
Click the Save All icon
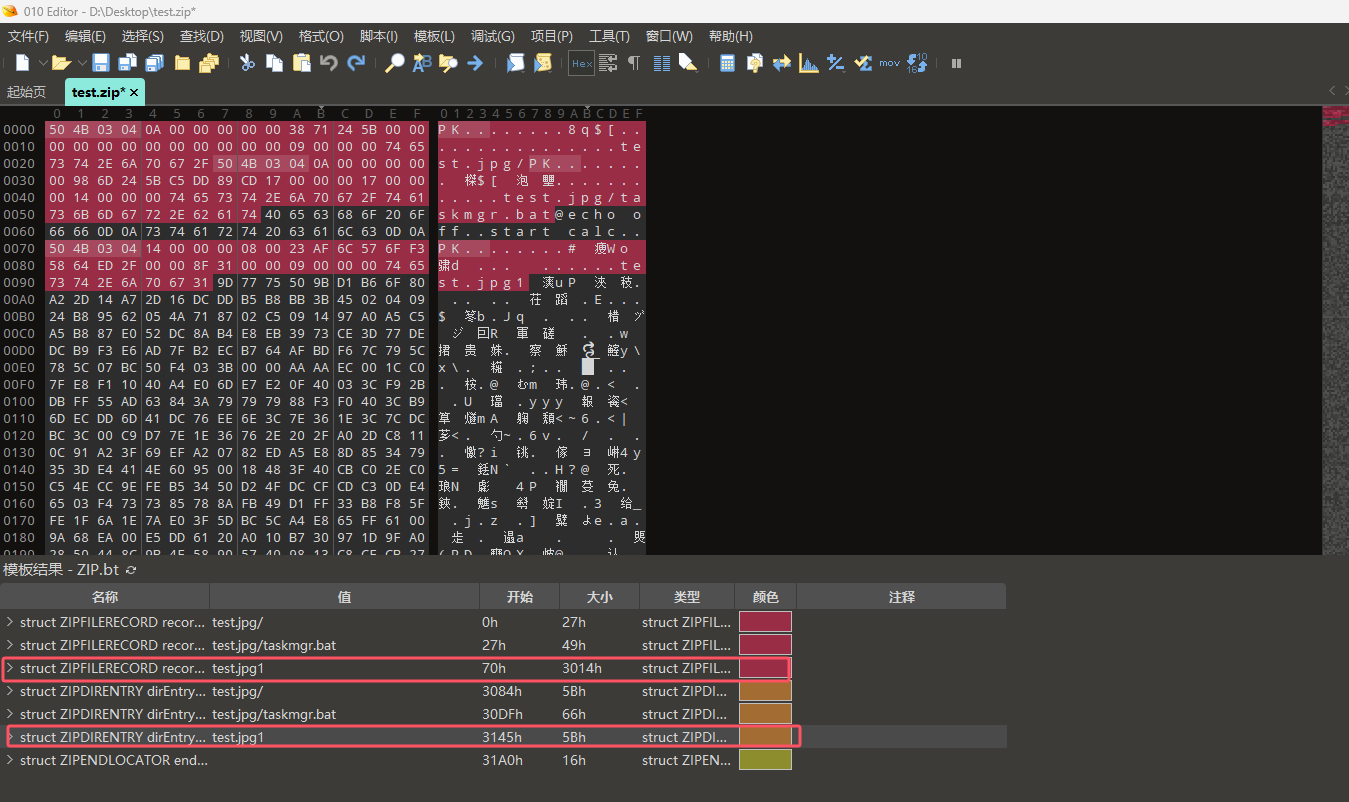pos(154,63)
